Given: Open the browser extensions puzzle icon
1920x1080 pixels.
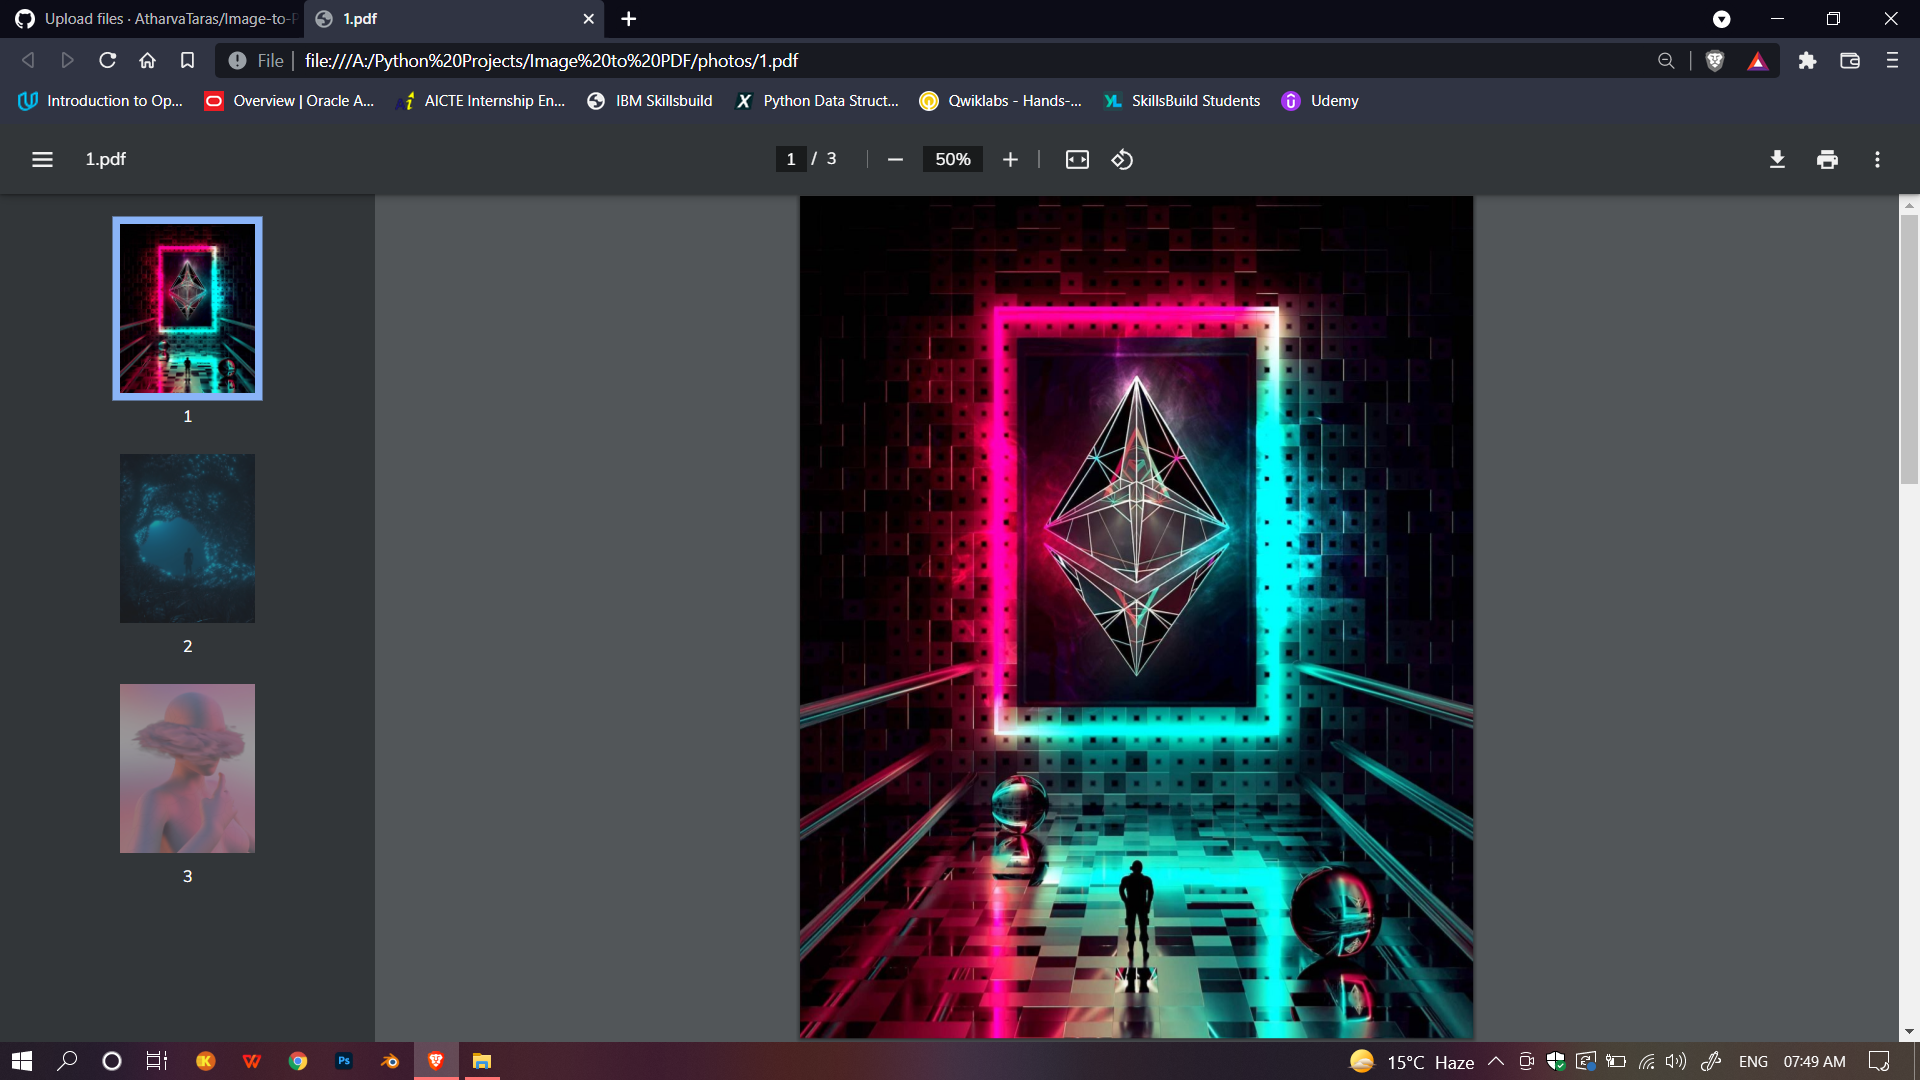Looking at the screenshot, I should [1807, 61].
